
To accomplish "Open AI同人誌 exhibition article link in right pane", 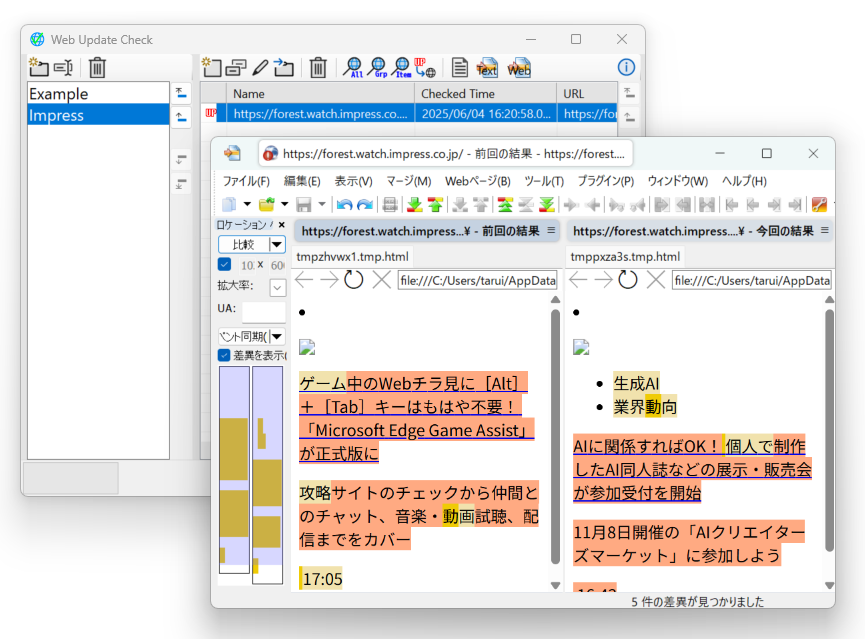I will pos(692,469).
